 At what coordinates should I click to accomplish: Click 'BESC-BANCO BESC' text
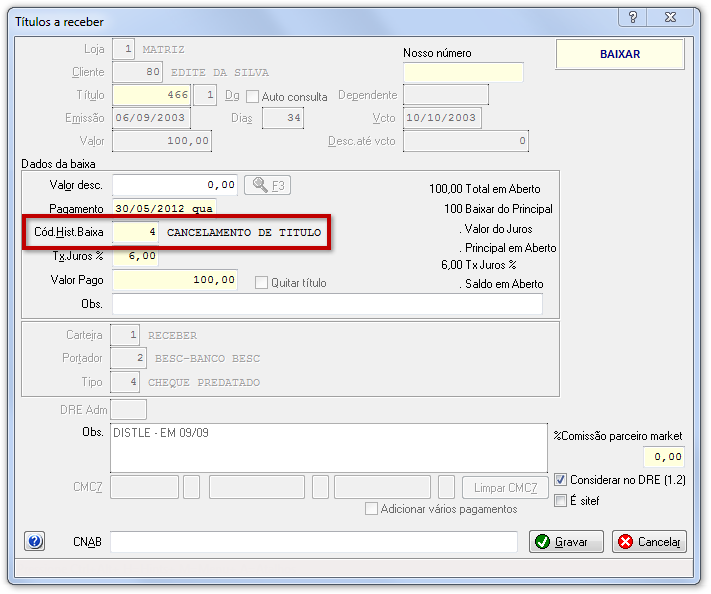(x=207, y=359)
